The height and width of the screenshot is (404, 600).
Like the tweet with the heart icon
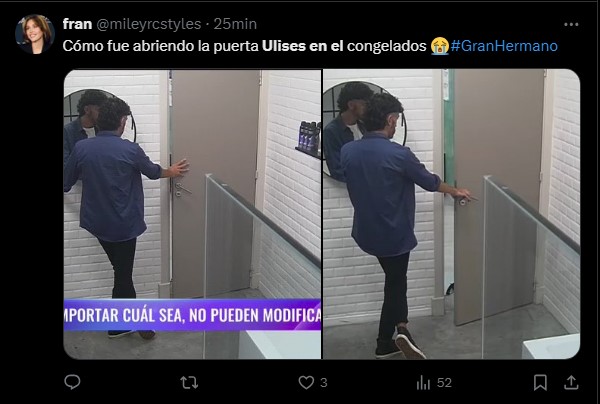pos(306,382)
